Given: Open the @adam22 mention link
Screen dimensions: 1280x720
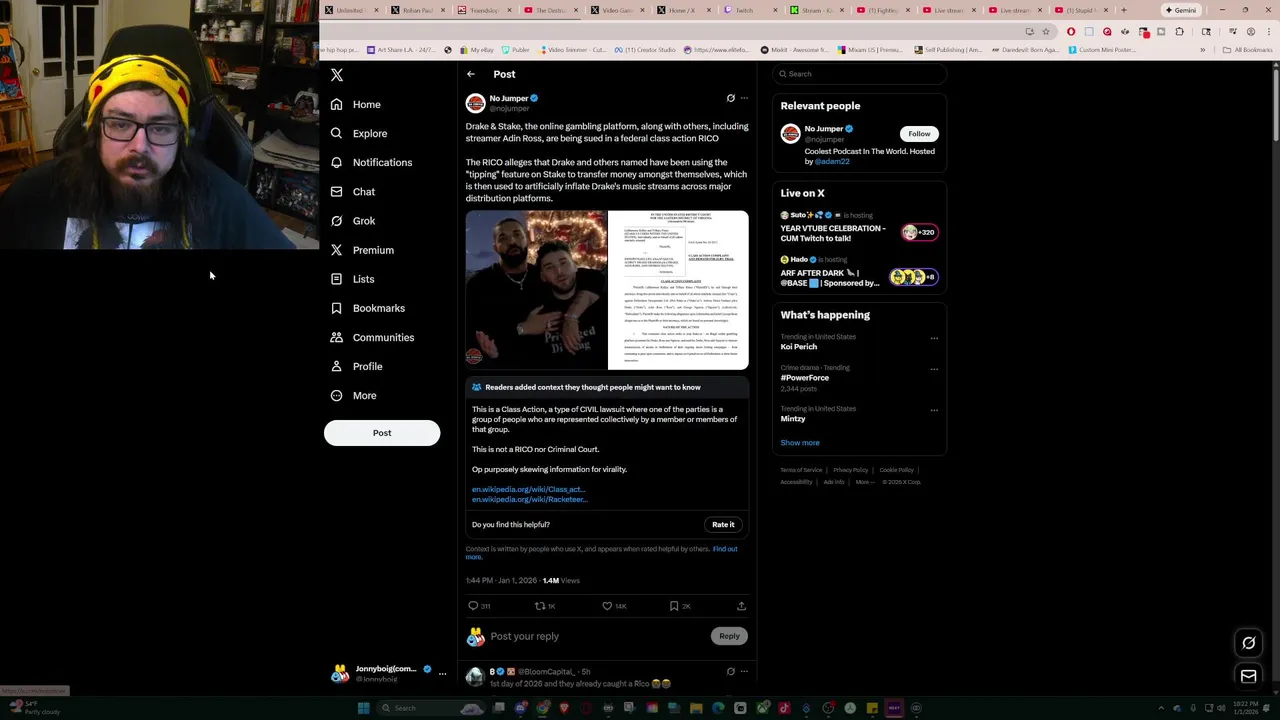Looking at the screenshot, I should click(x=832, y=161).
